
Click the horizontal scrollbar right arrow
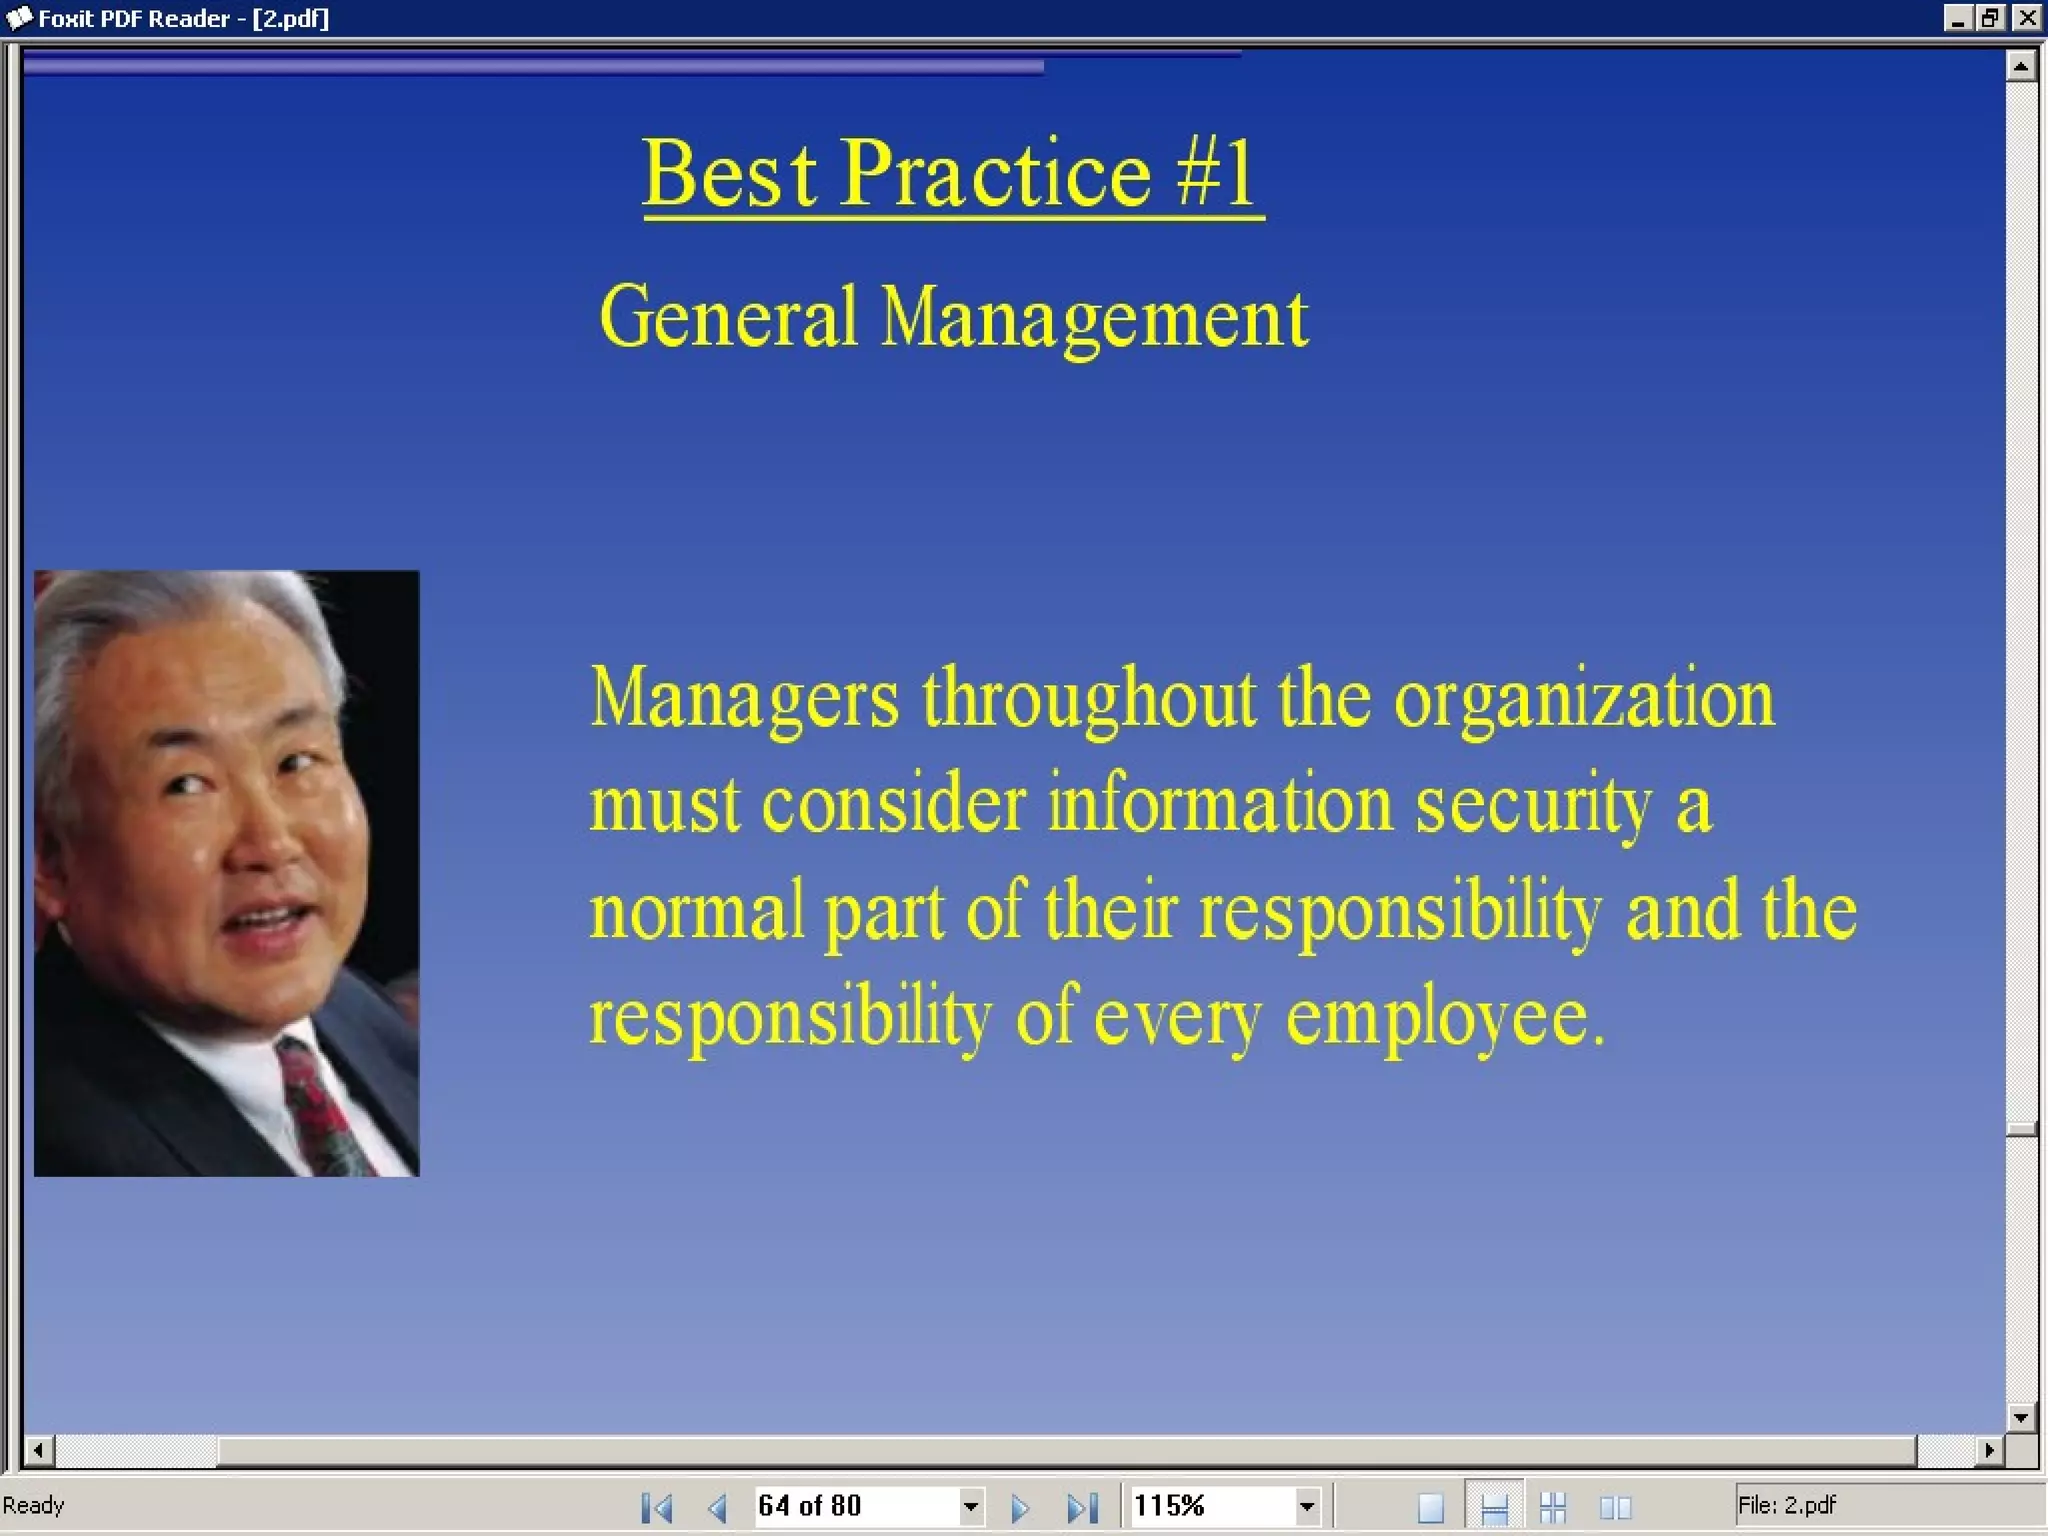tap(1989, 1450)
